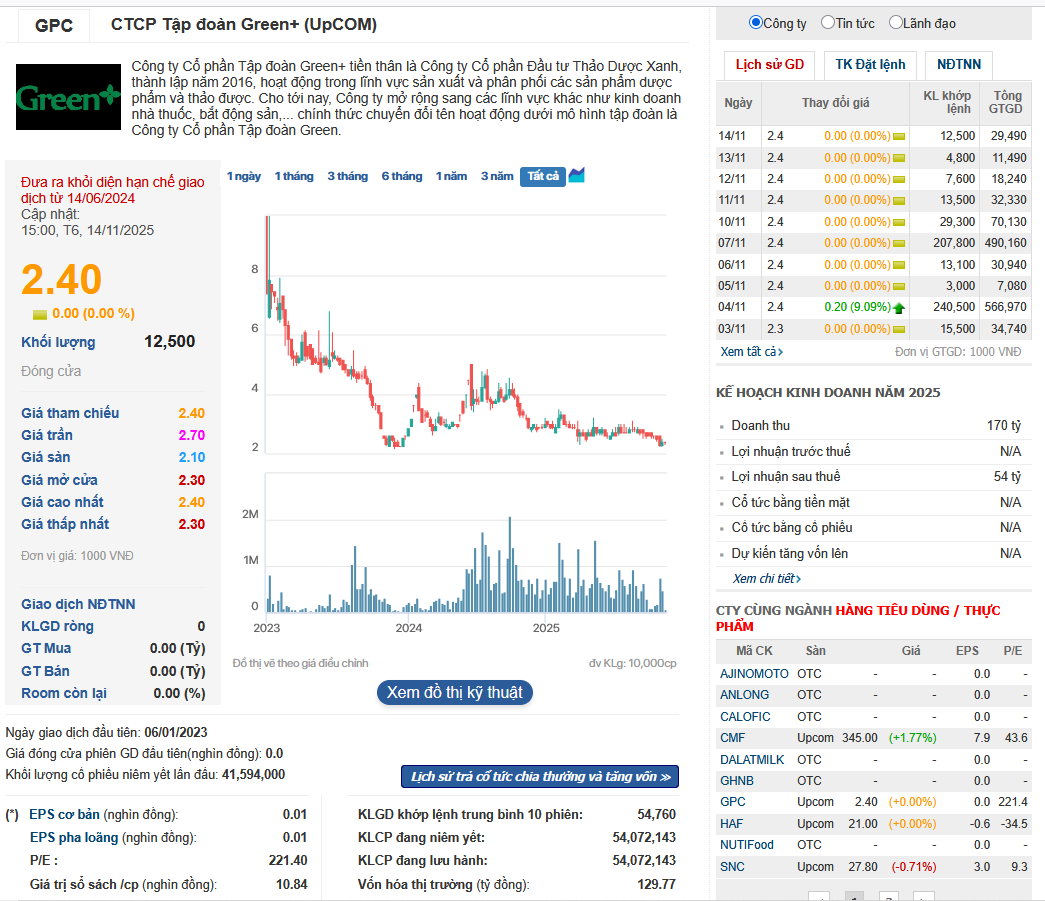Click the Giá trần 2.70 value

point(191,435)
